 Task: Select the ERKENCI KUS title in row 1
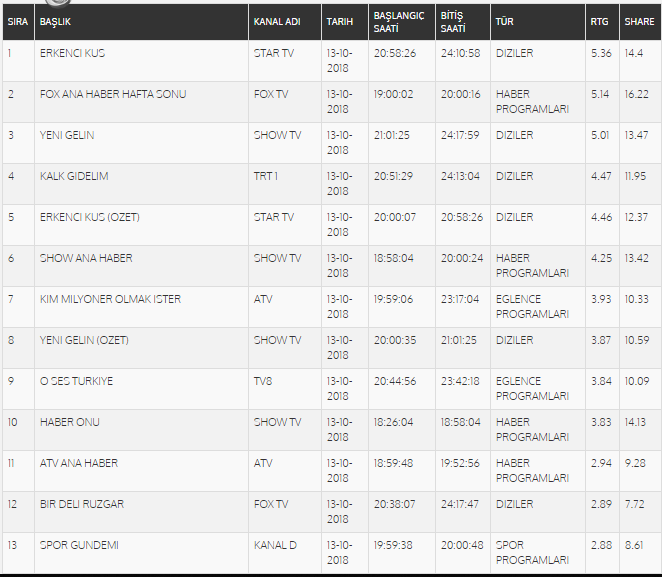(x=72, y=53)
